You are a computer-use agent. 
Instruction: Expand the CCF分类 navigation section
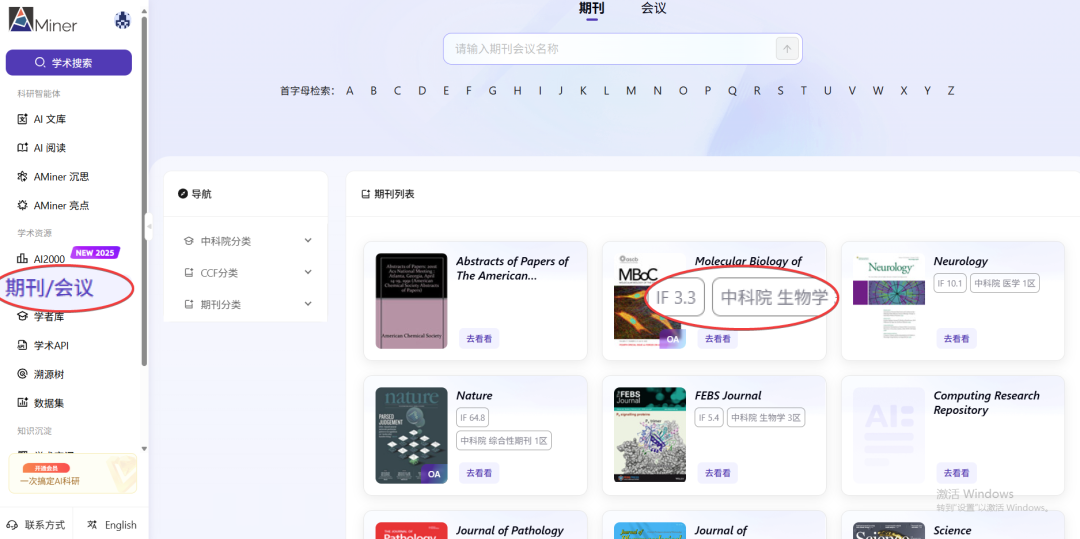coord(246,273)
